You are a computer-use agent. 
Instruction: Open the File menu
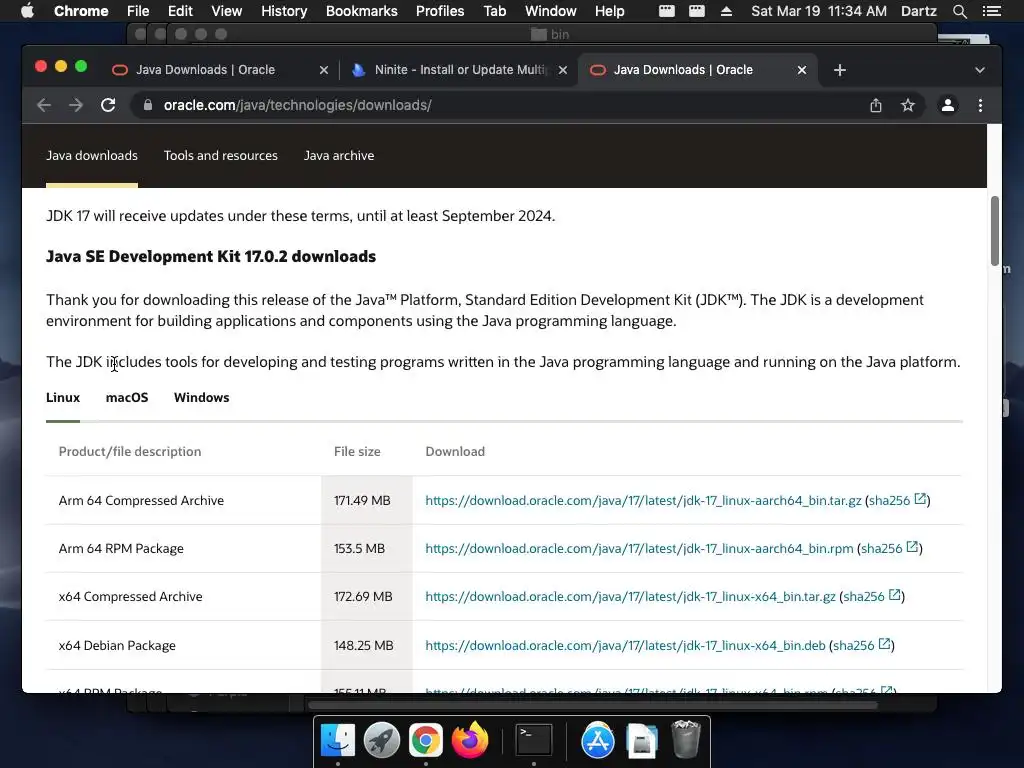pos(138,11)
